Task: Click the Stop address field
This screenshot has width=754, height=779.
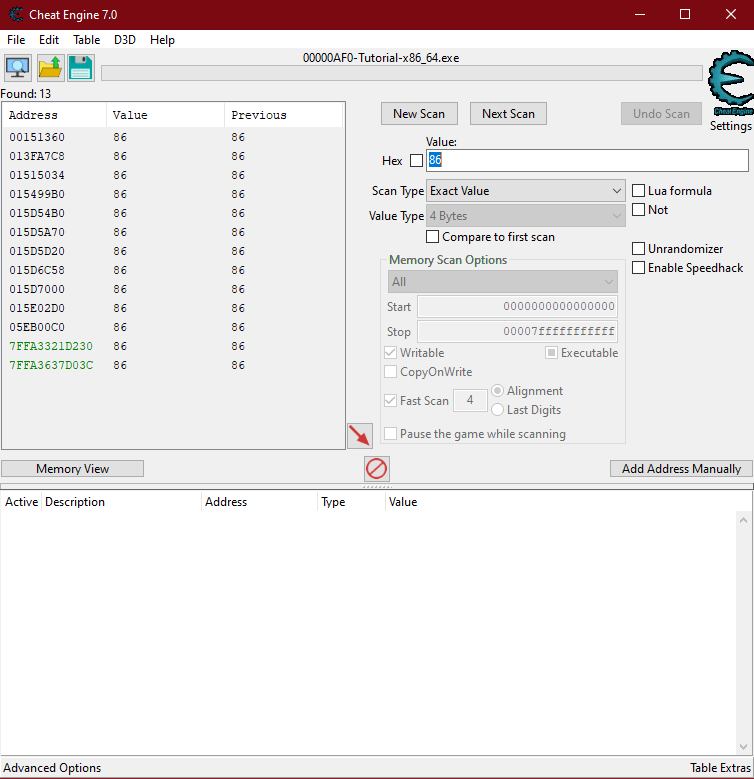Action: pyautogui.click(x=517, y=331)
